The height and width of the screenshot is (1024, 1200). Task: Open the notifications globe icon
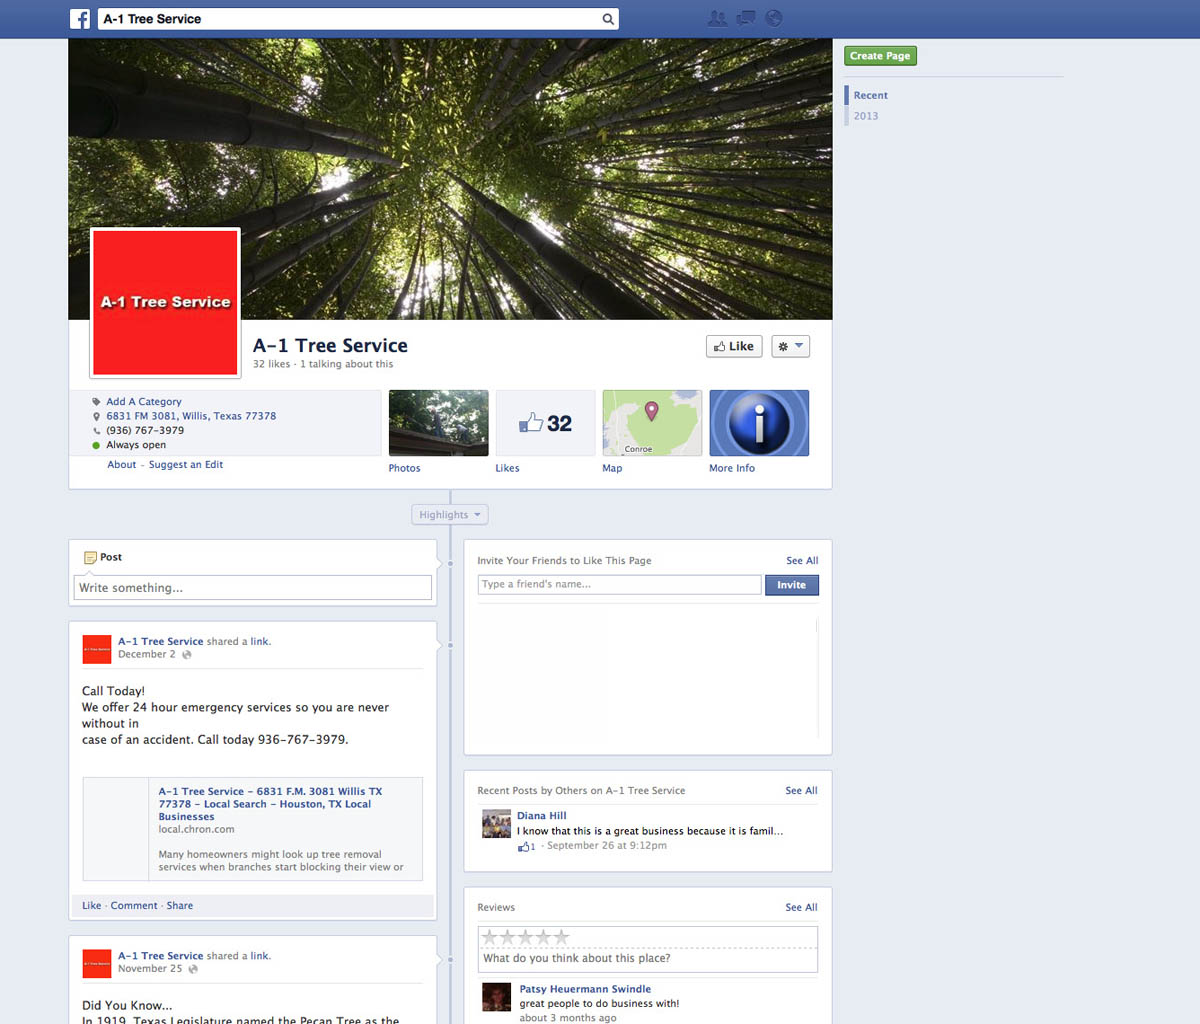773,18
